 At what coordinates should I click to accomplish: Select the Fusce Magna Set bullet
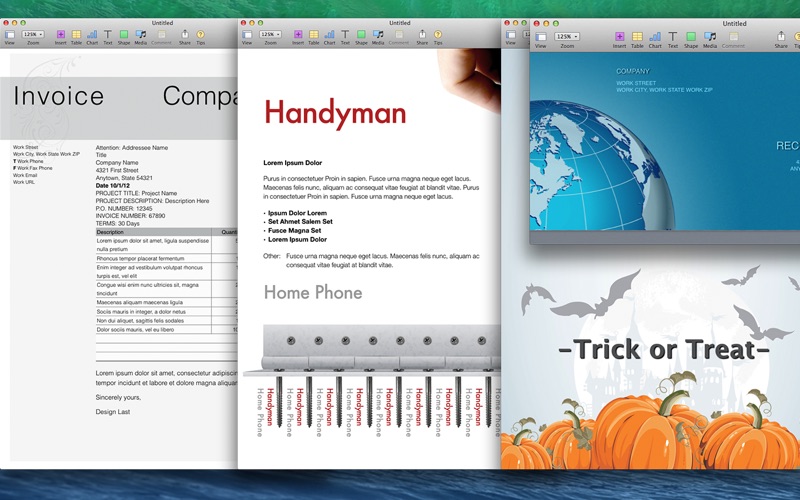[x=294, y=231]
